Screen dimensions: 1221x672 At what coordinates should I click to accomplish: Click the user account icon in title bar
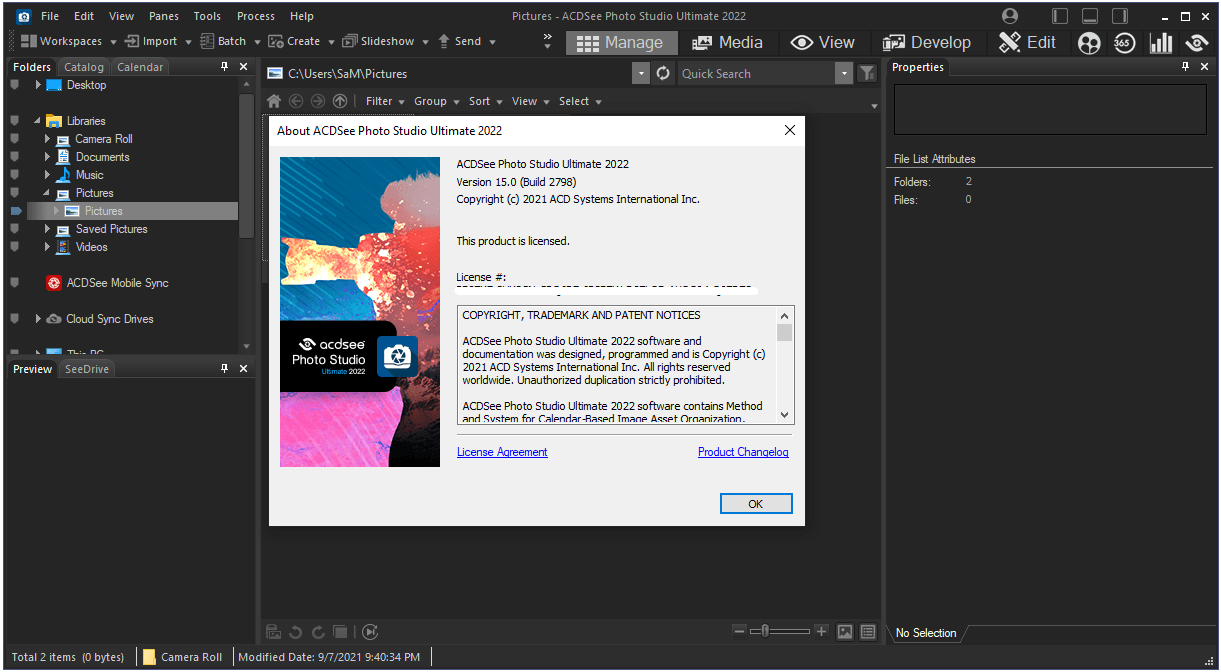[1010, 16]
